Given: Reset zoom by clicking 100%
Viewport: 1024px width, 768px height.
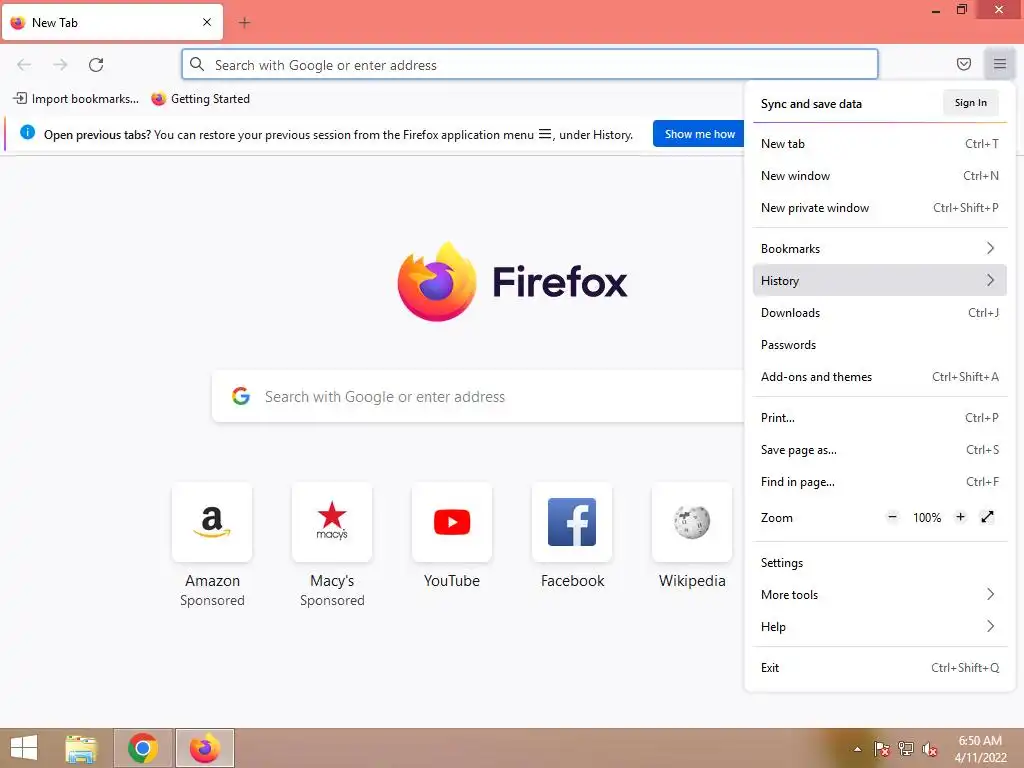Looking at the screenshot, I should click(927, 518).
